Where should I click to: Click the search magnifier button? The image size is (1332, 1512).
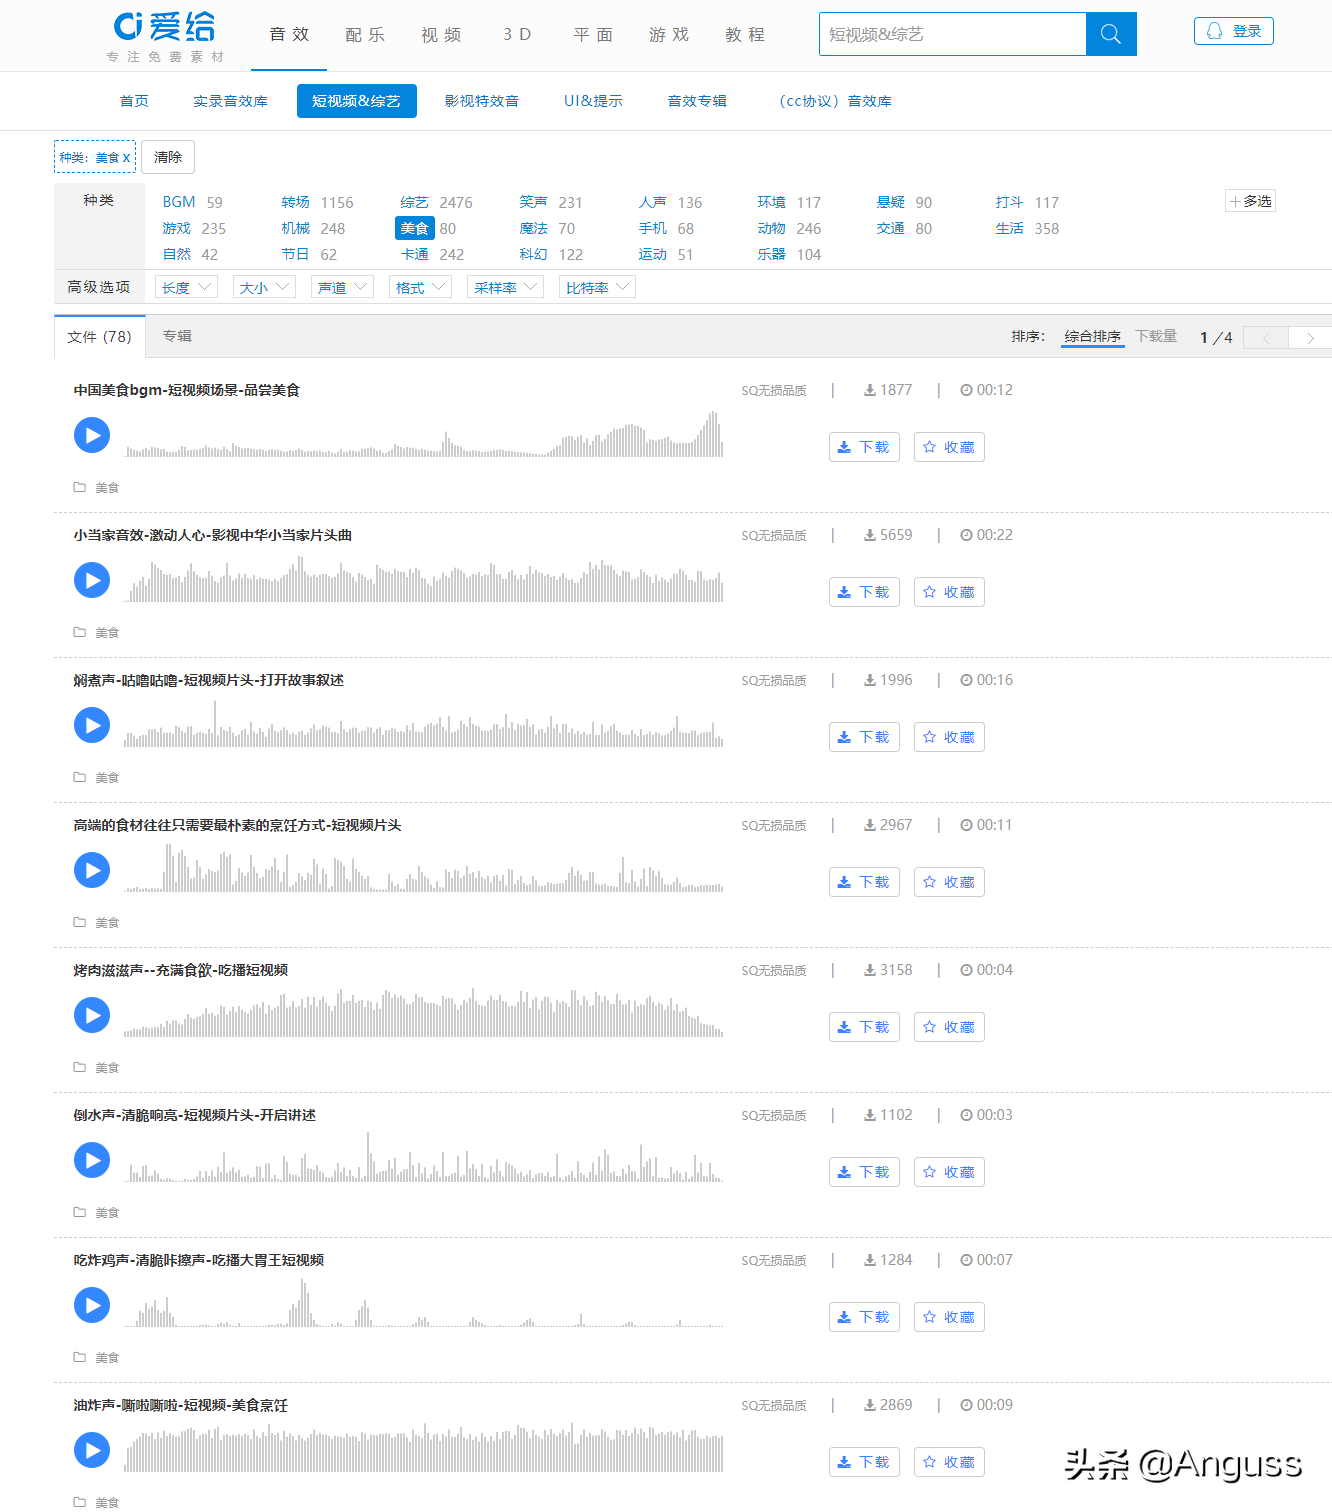(x=1111, y=34)
